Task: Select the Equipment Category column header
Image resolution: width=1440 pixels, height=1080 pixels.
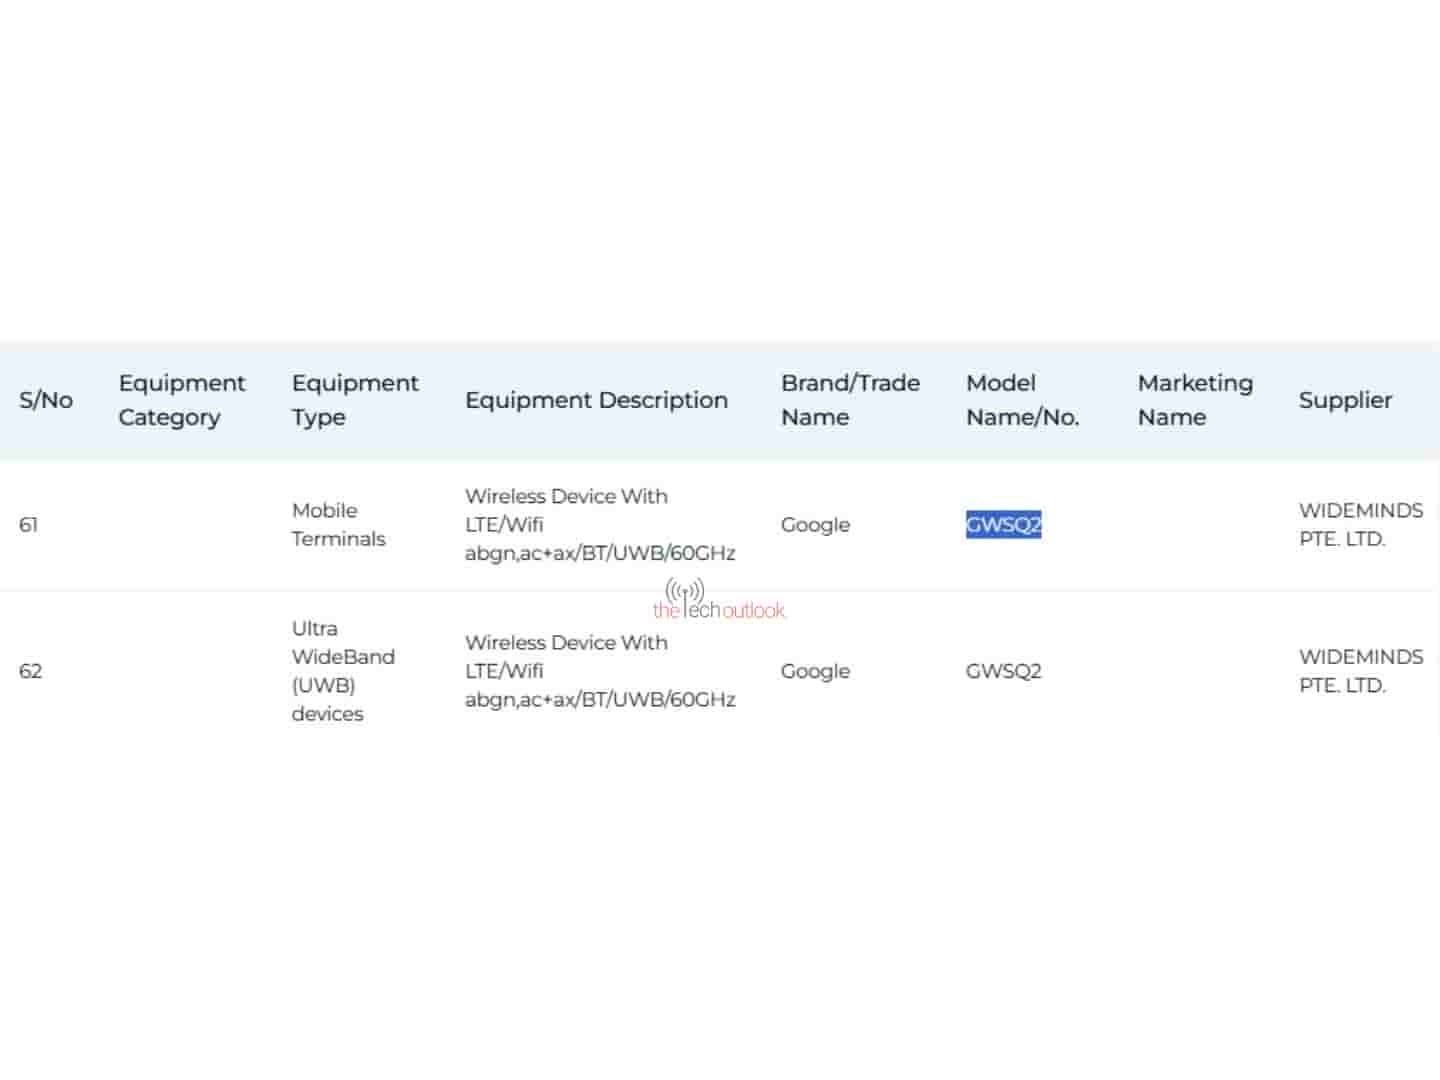Action: tap(181, 400)
